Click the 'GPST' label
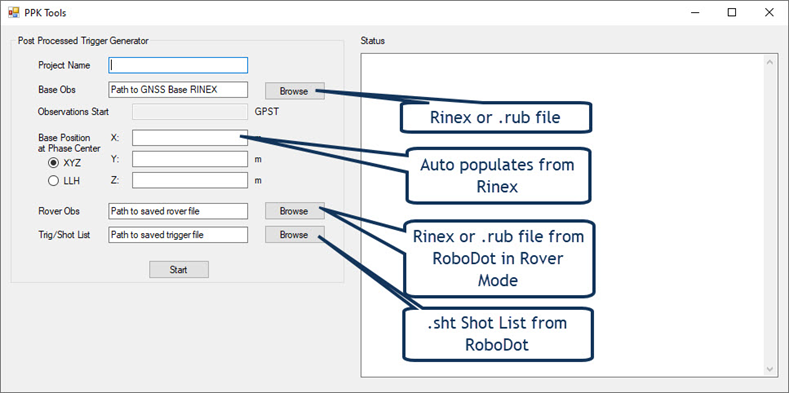The height and width of the screenshot is (393, 789). click(x=267, y=112)
